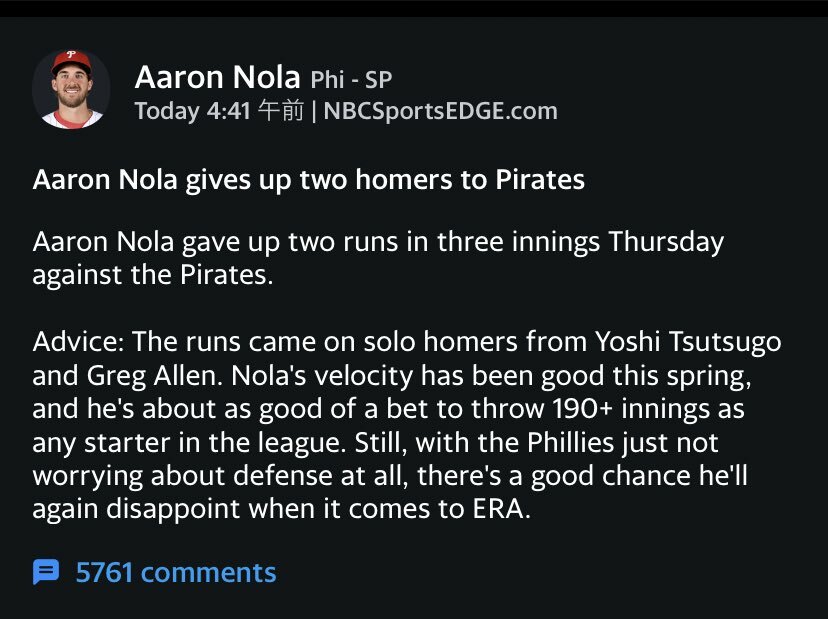Click the word "Pirates" in the bold headline
The image size is (828, 619).
(x=540, y=181)
